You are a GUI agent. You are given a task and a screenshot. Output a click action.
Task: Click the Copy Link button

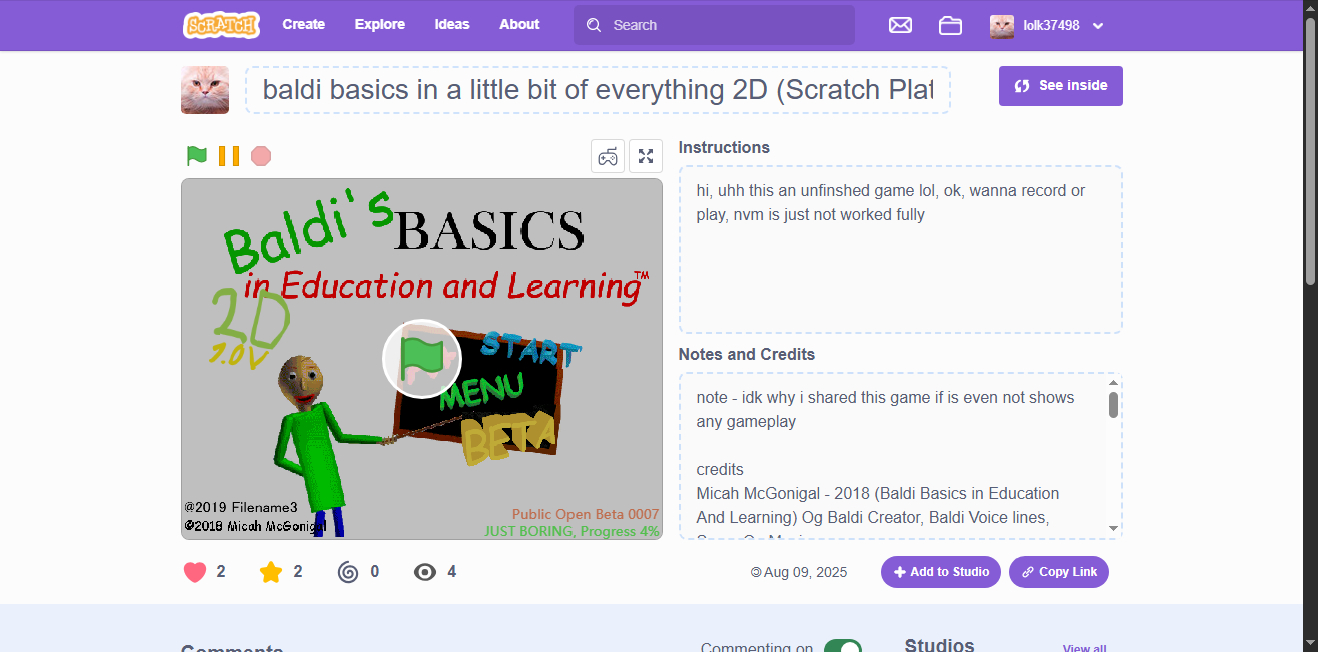tap(1059, 572)
